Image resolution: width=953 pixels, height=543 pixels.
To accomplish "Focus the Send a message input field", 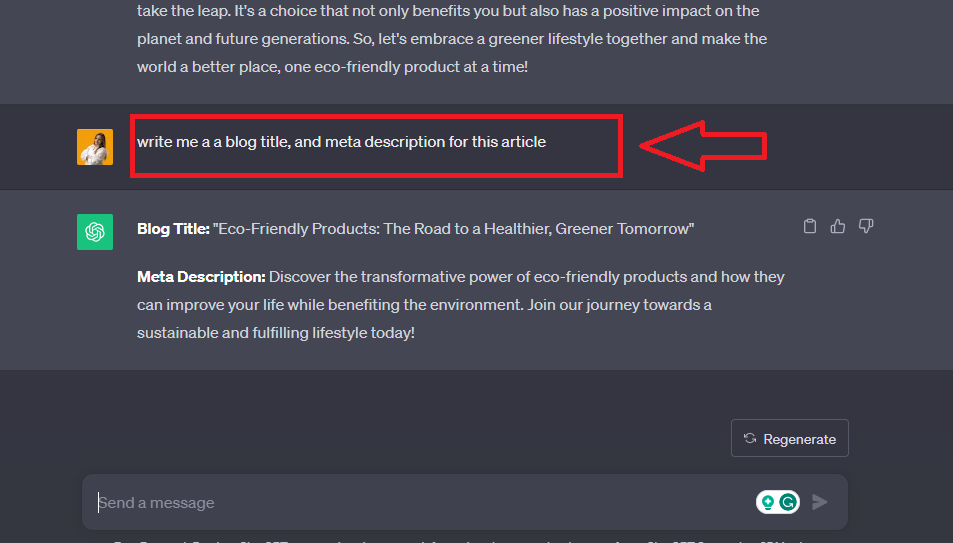I will coord(425,502).
